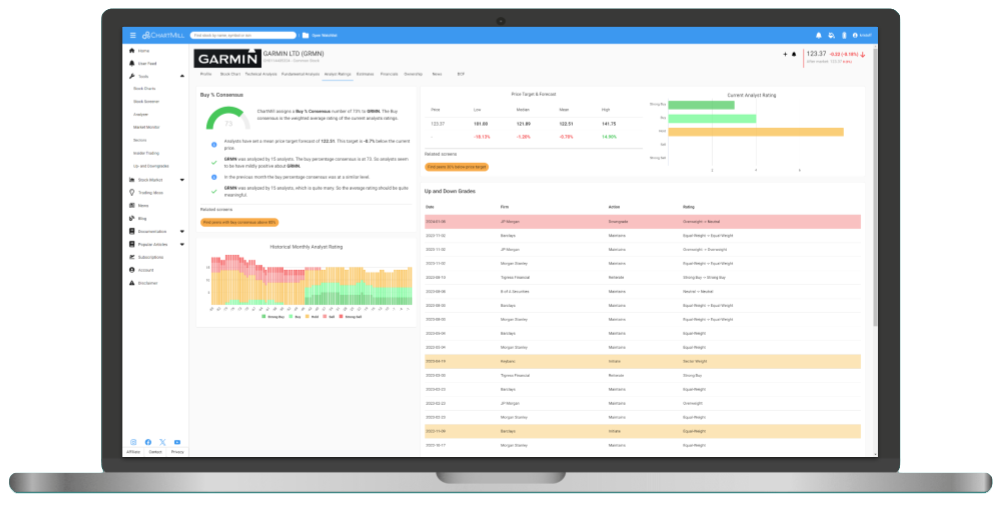Expand the Stock Market section
Viewport: 1000px width, 514px height.
182,180
